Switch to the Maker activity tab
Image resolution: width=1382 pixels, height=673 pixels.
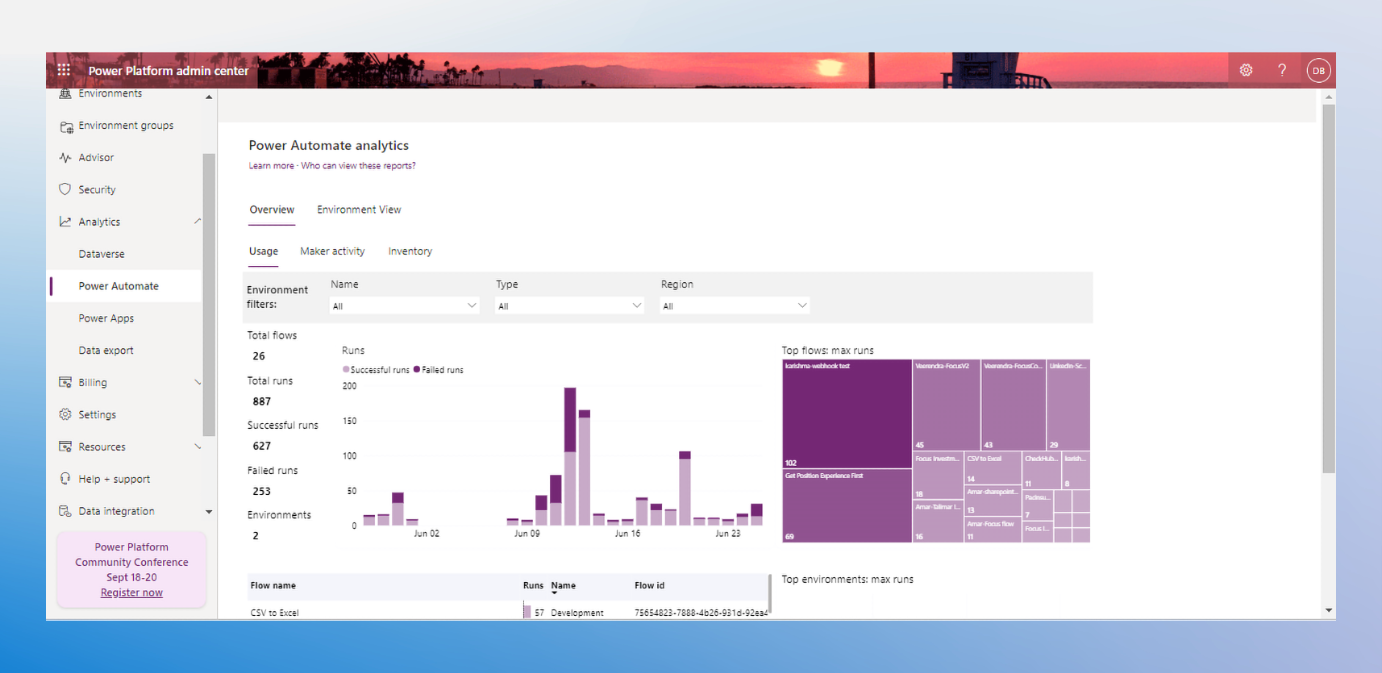point(332,252)
